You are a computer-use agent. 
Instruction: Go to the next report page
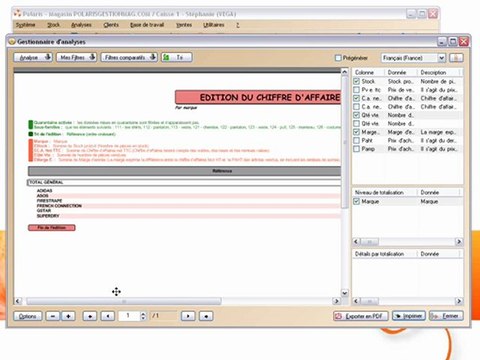[x=188, y=316]
